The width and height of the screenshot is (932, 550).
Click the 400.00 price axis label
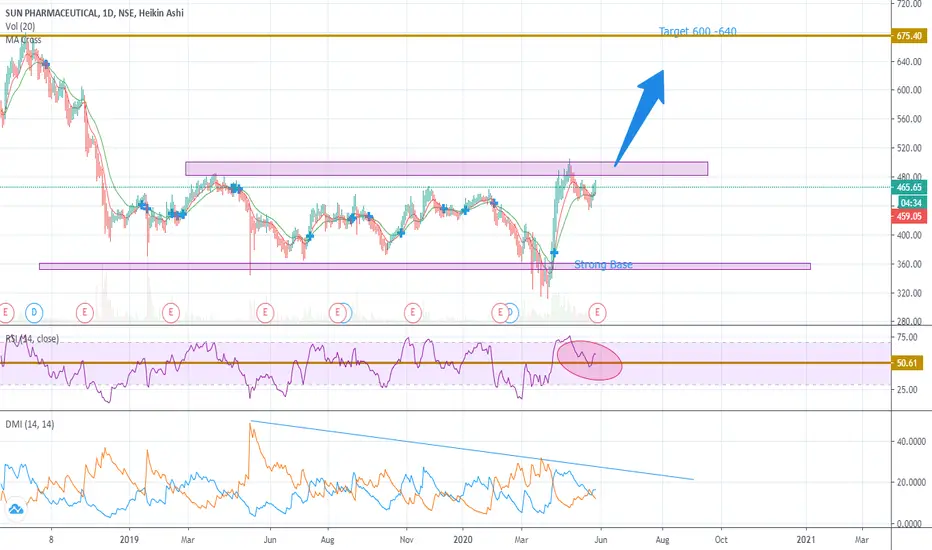[x=909, y=235]
